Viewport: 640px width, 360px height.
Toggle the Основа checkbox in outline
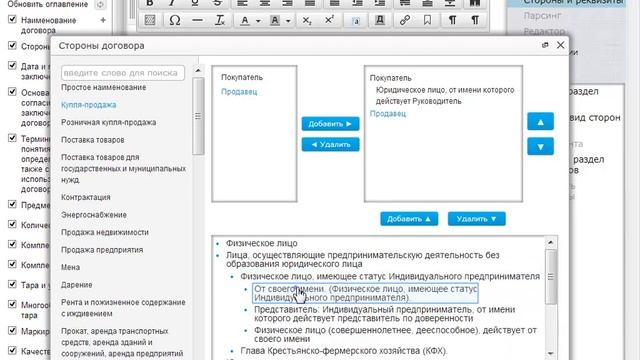(x=12, y=91)
